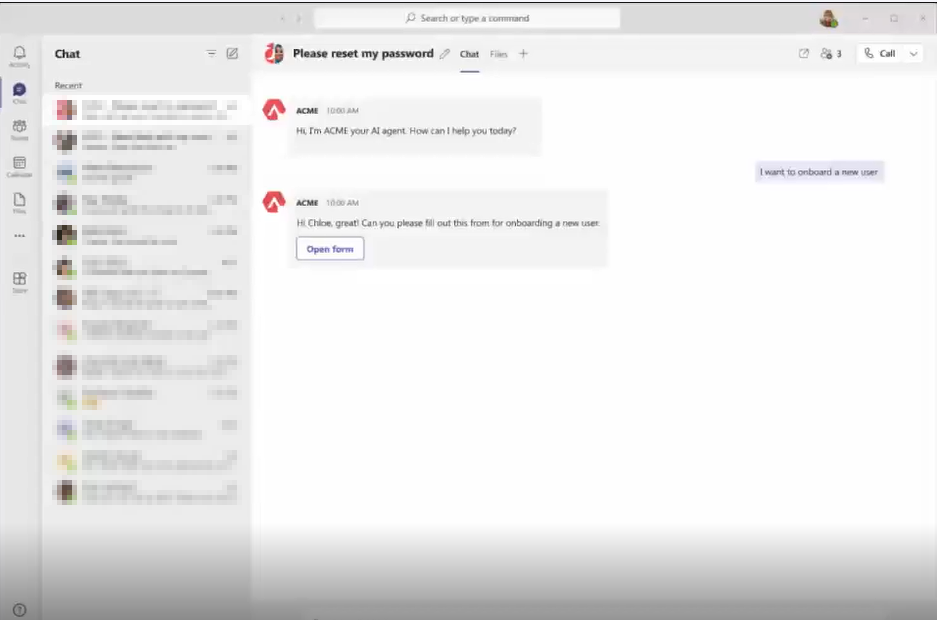Expand the Call options dropdown arrow
Image resolution: width=937 pixels, height=620 pixels.
coord(914,54)
